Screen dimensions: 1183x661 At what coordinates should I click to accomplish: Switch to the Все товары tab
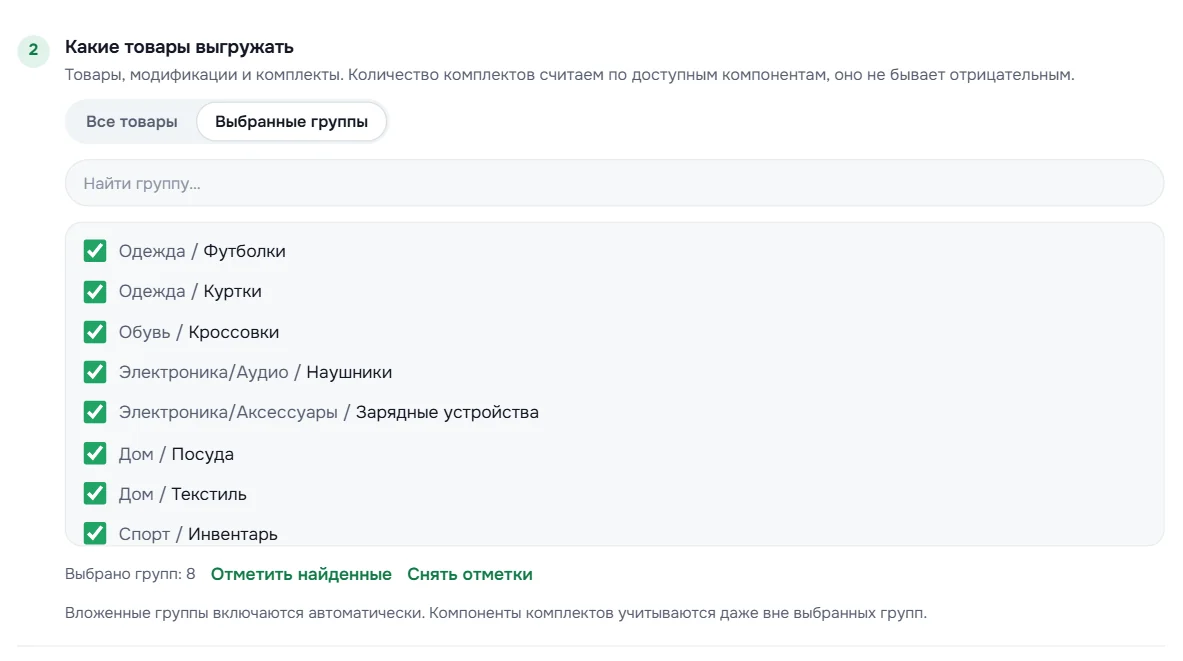pos(131,121)
